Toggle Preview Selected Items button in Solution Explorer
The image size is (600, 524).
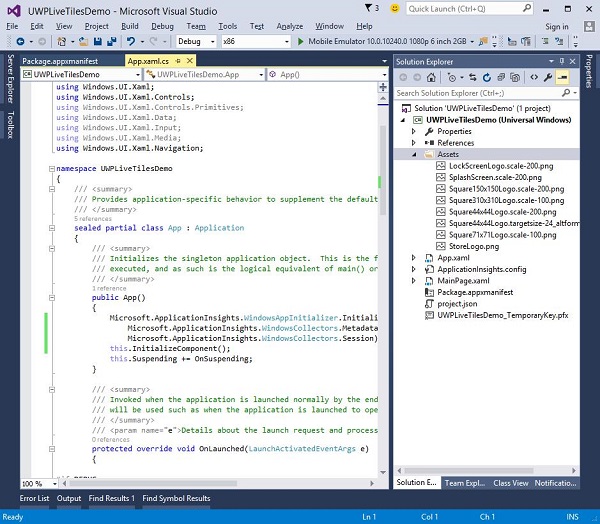(x=563, y=76)
